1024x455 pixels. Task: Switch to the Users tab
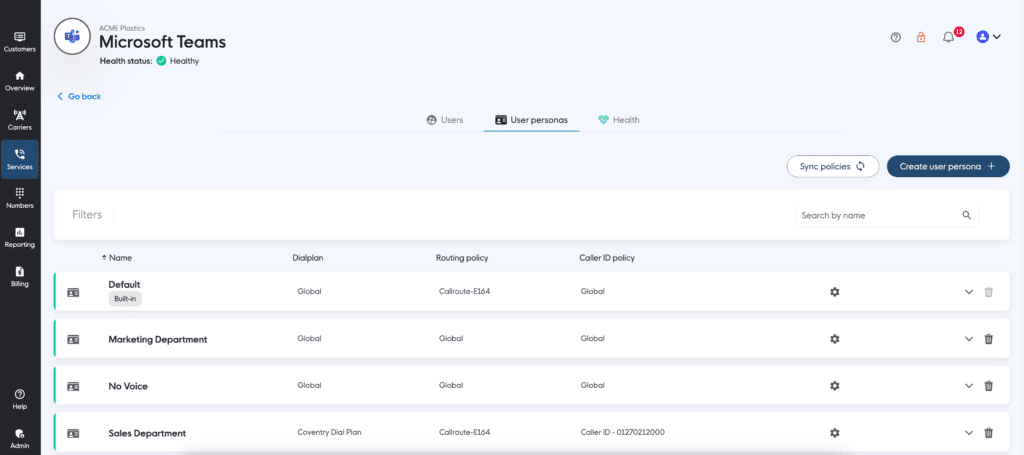[x=445, y=120]
